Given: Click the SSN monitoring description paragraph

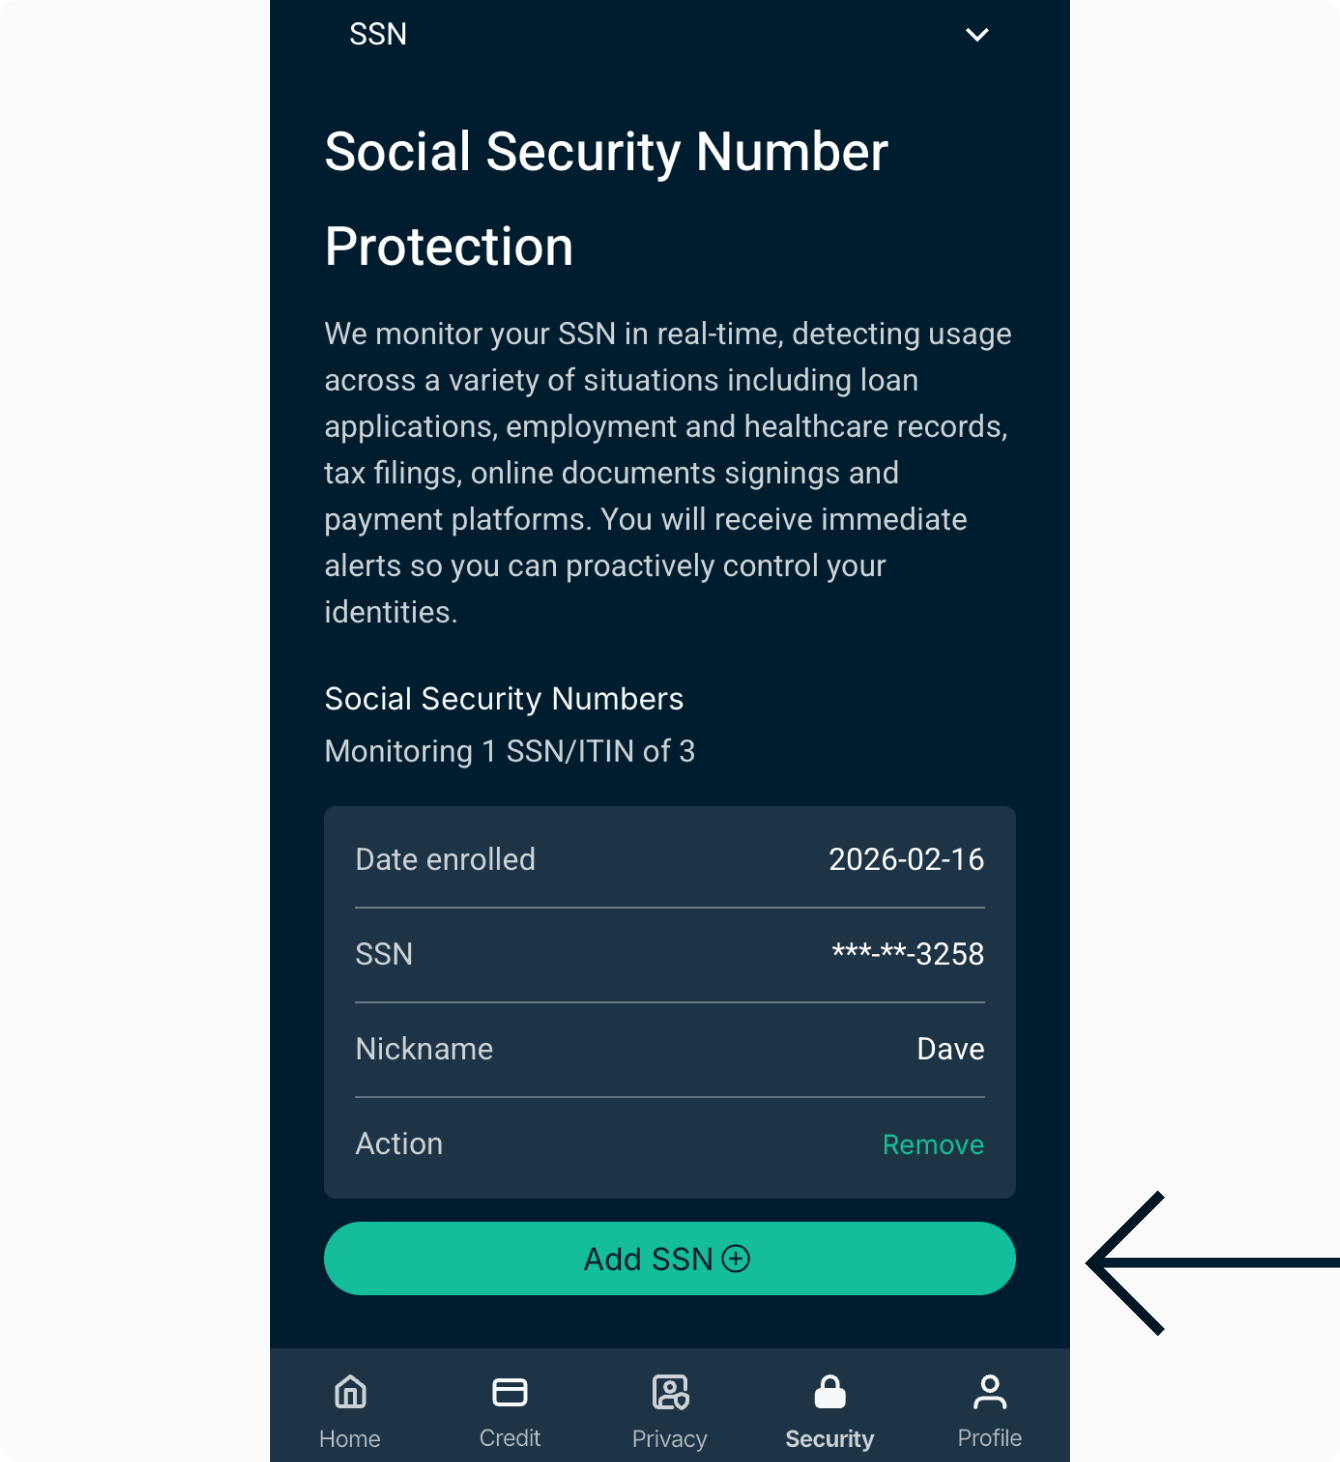Looking at the screenshot, I should pos(668,472).
